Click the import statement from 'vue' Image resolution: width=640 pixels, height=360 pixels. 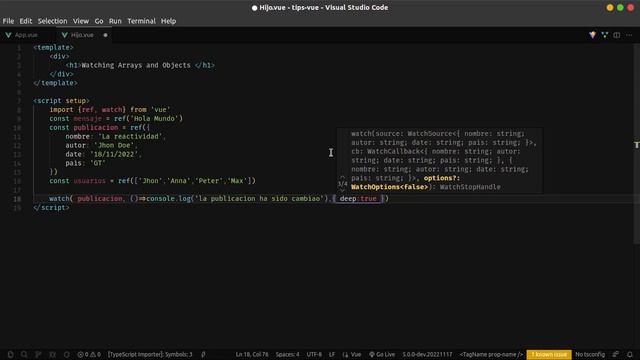110,110
